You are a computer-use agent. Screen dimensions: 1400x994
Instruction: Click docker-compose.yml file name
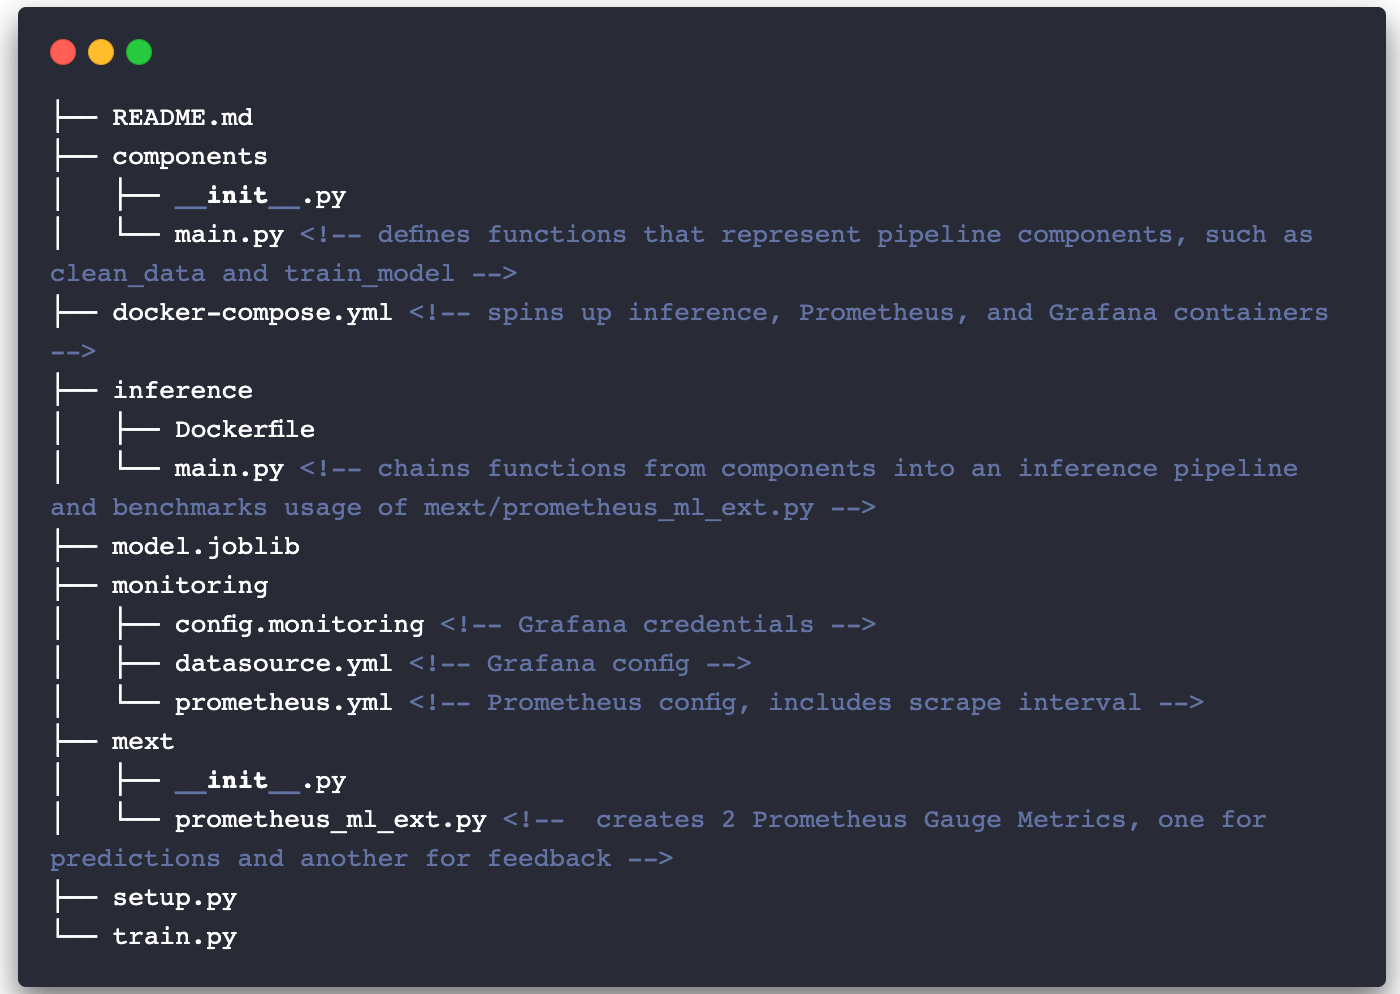[x=252, y=313]
